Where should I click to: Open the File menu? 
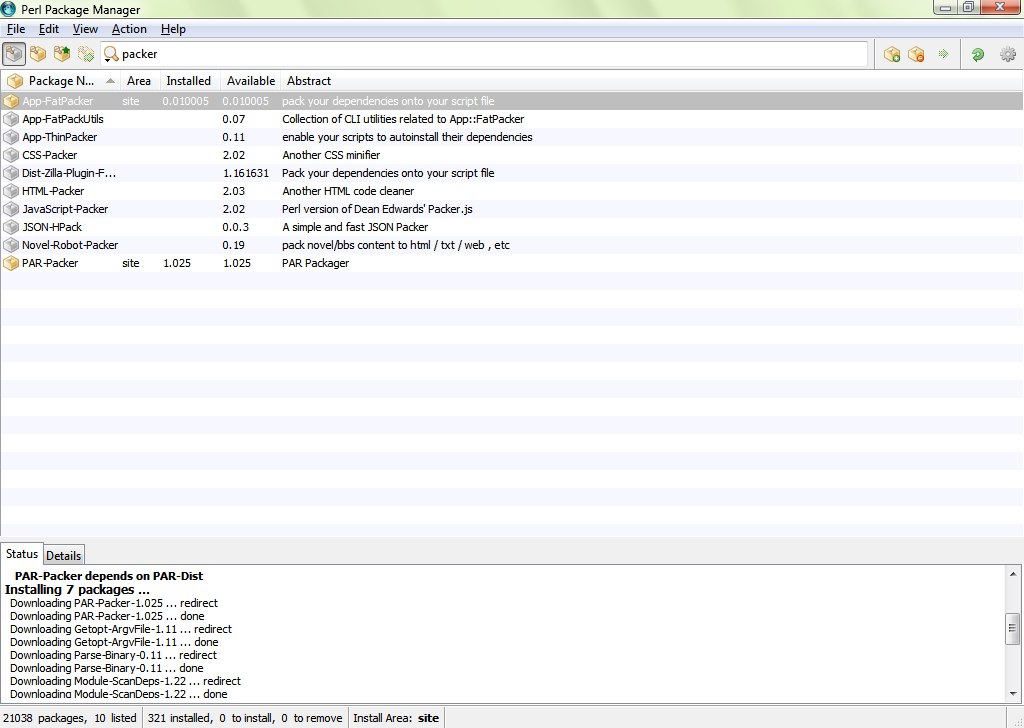point(16,29)
